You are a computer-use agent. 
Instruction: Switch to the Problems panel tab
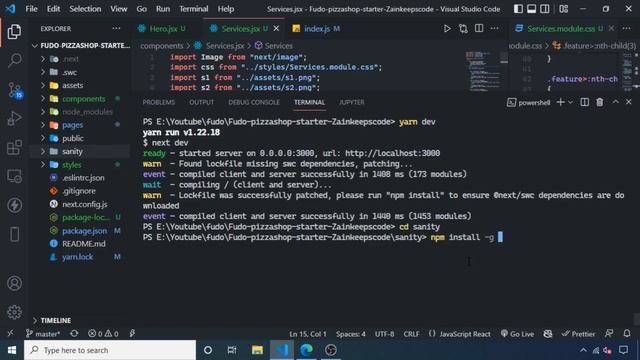[x=159, y=102]
